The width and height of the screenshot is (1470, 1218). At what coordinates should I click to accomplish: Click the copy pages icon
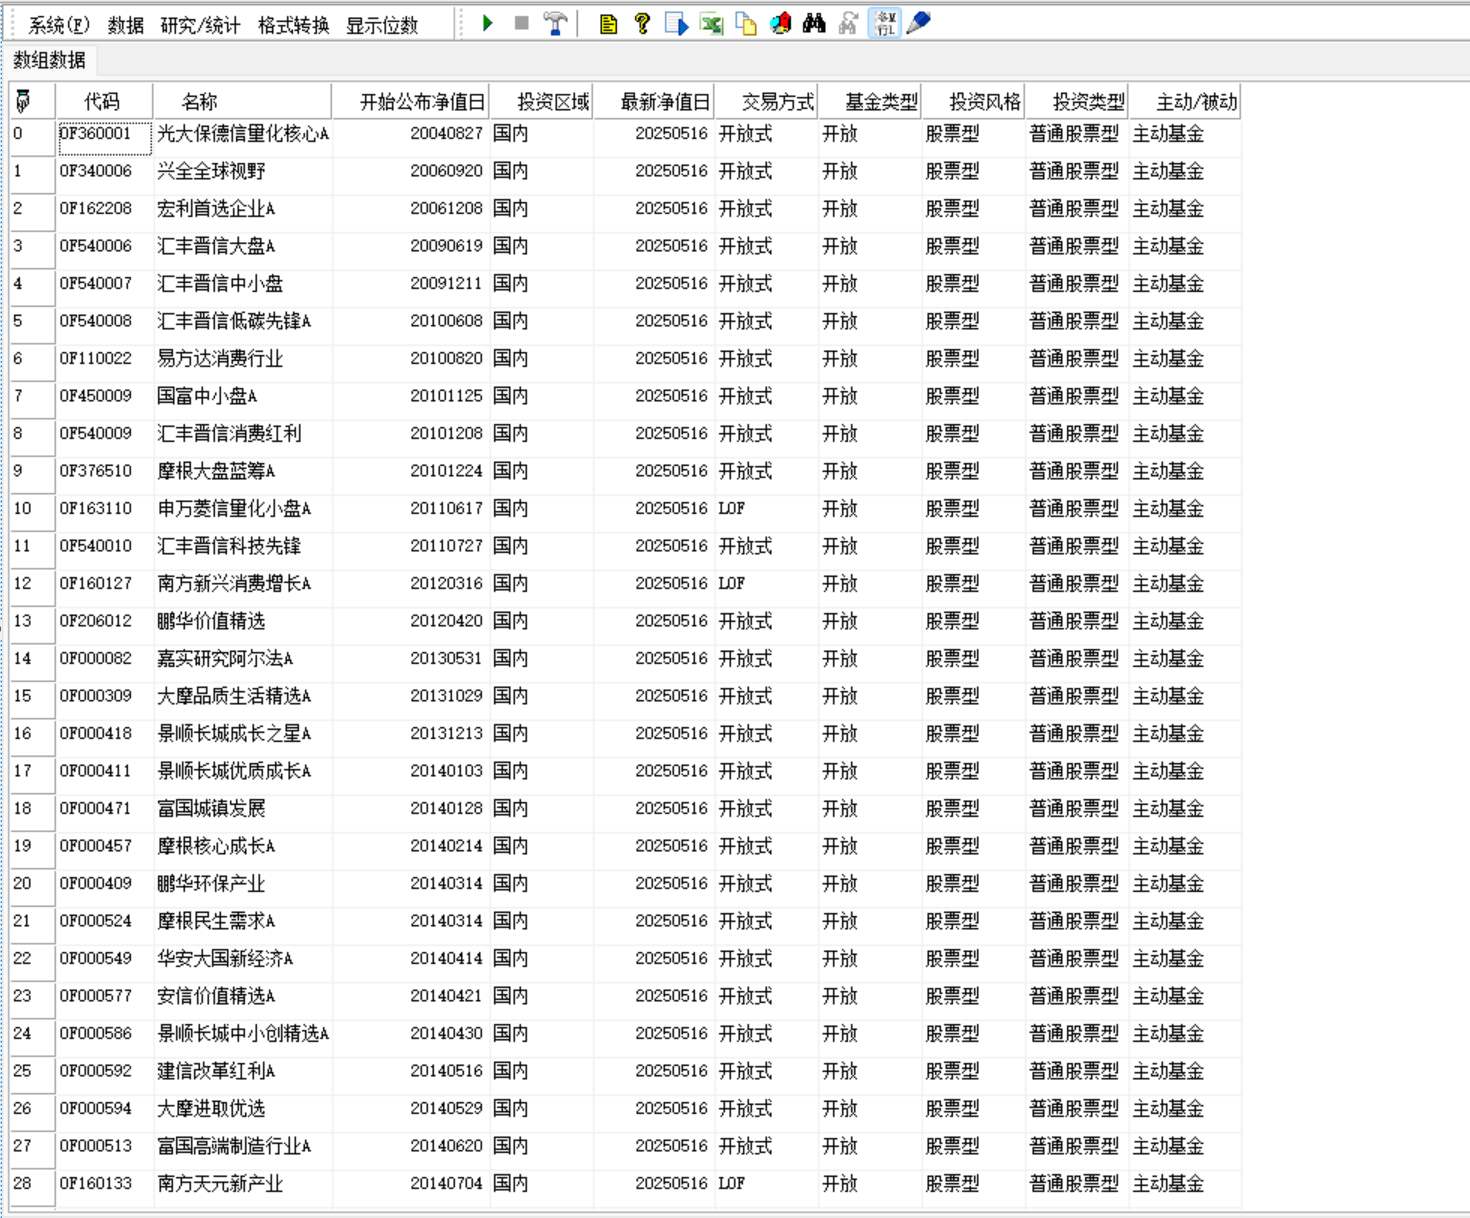746,23
